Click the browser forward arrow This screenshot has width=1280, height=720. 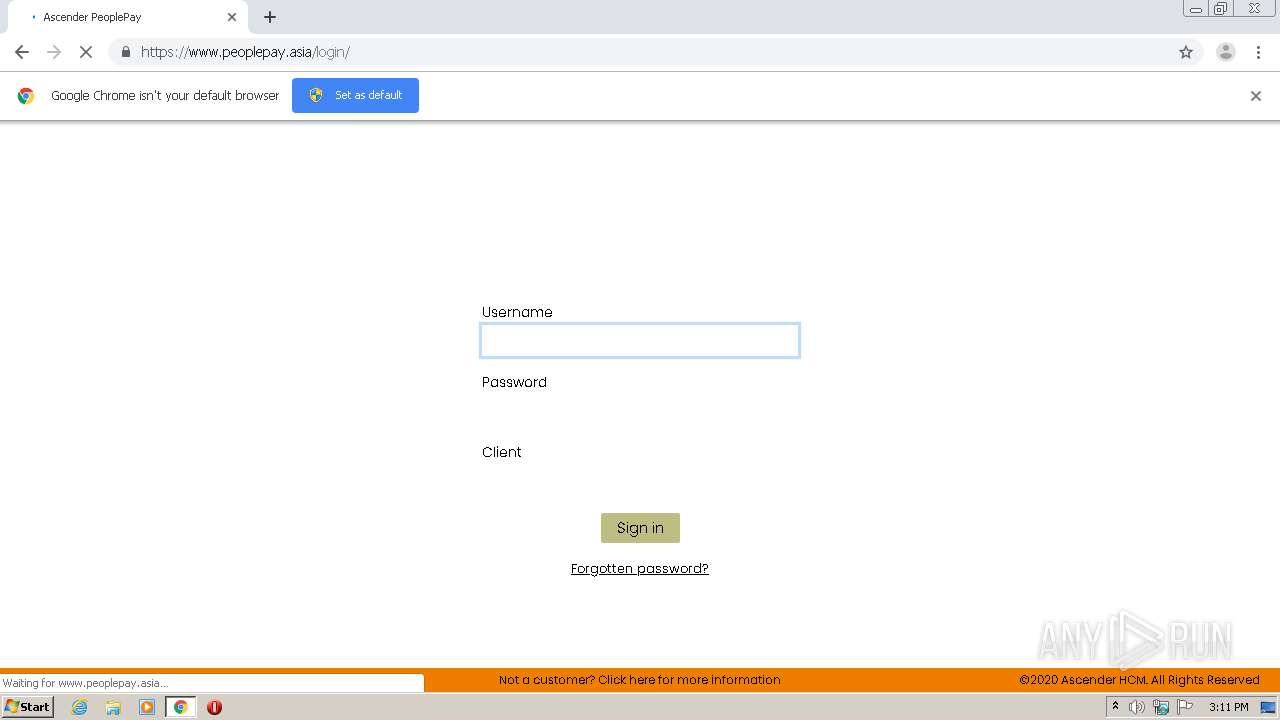(54, 52)
